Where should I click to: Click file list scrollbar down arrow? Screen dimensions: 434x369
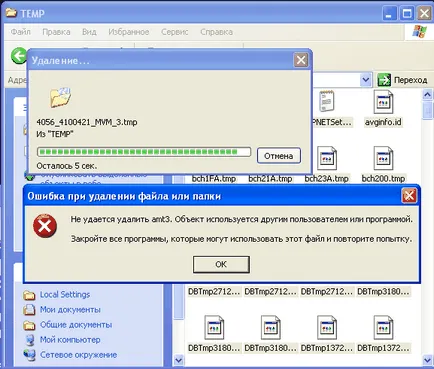point(427,360)
